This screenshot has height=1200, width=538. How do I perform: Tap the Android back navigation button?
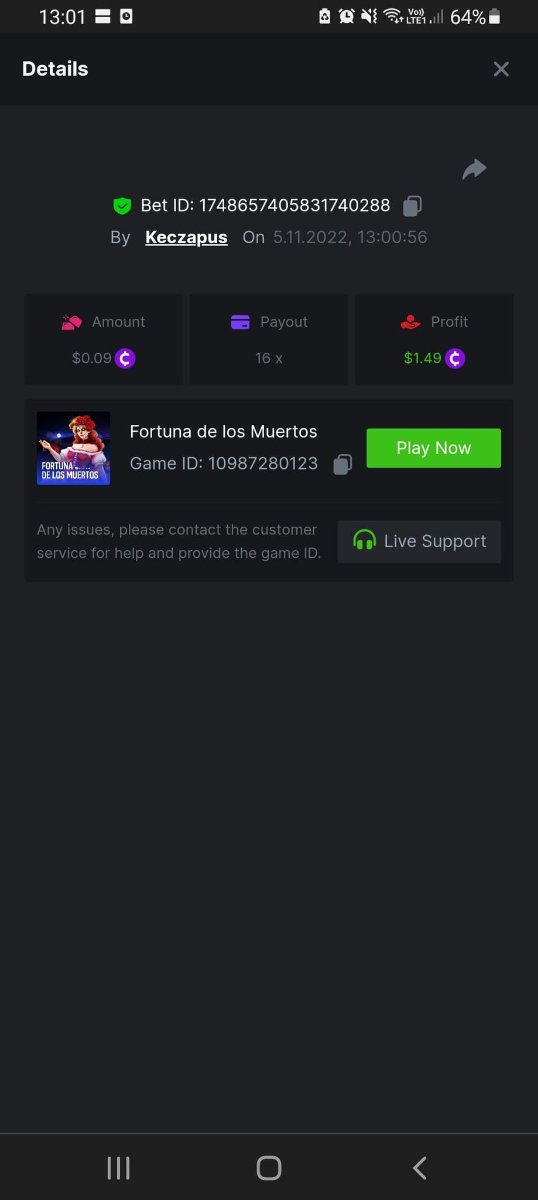(x=420, y=1167)
